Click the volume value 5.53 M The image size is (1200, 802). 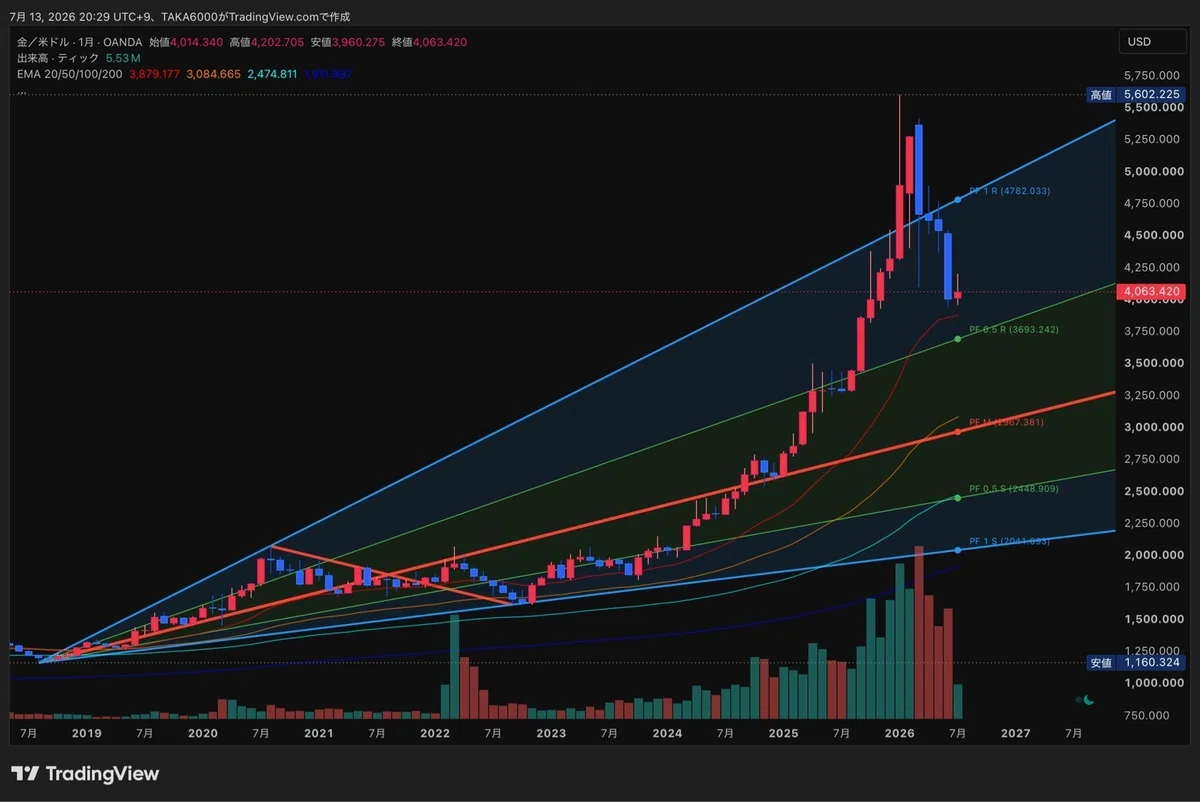pos(123,58)
